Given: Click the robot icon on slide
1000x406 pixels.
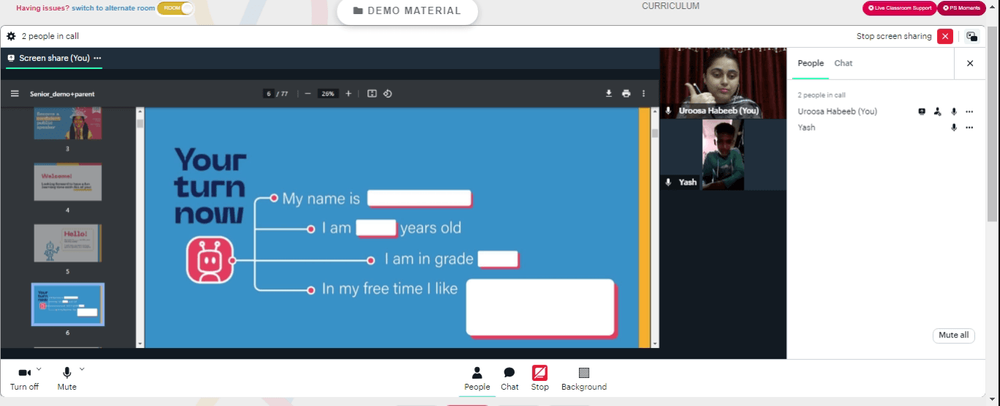Looking at the screenshot, I should click(209, 260).
